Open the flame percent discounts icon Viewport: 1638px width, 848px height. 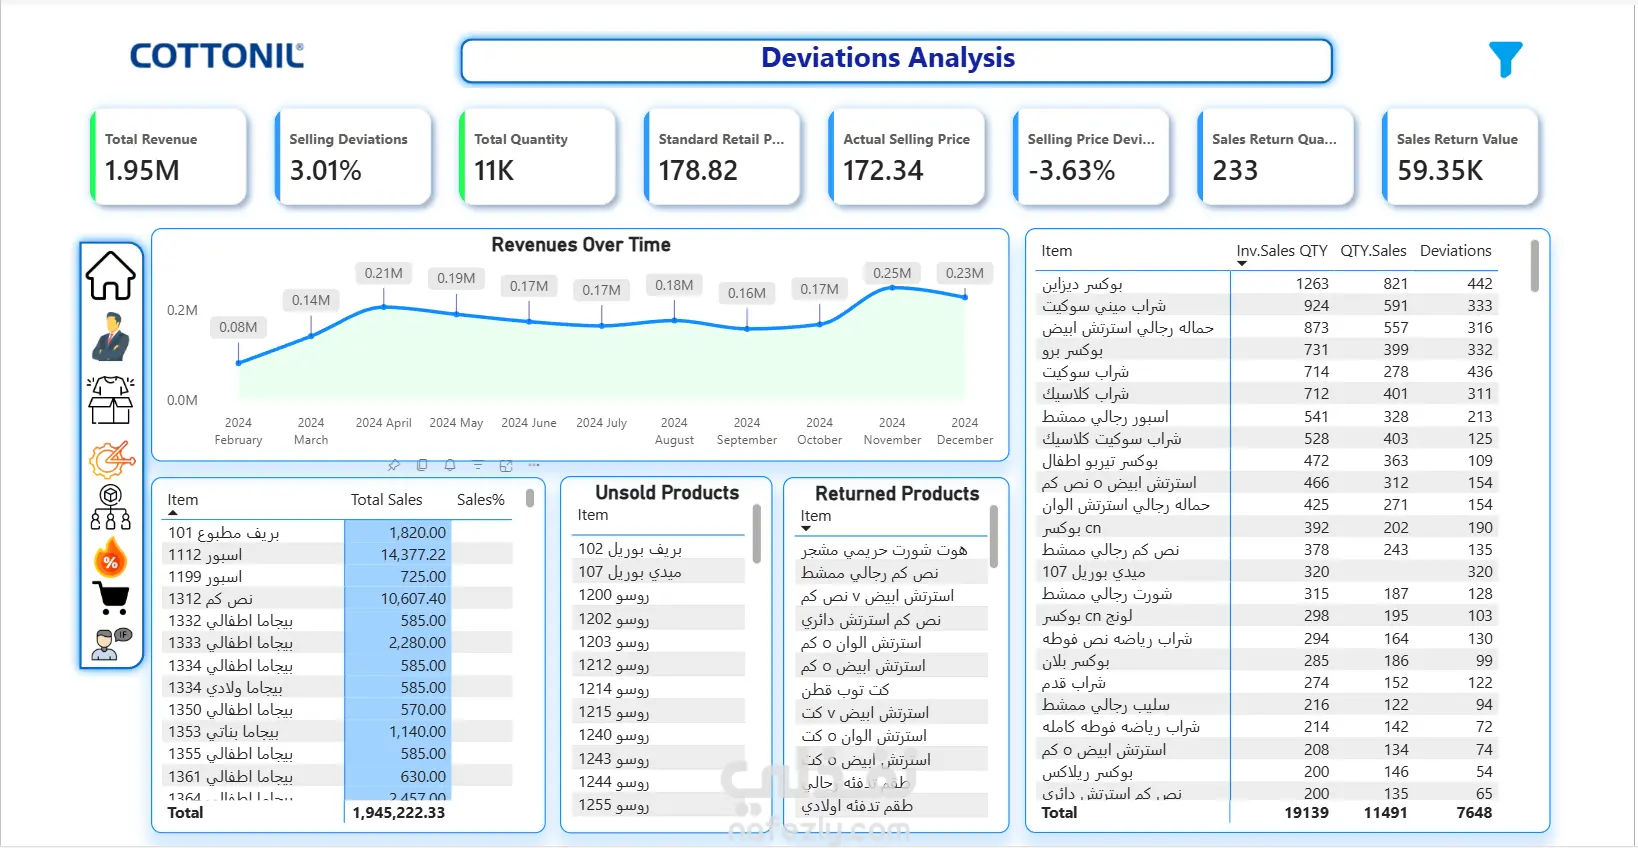click(110, 557)
